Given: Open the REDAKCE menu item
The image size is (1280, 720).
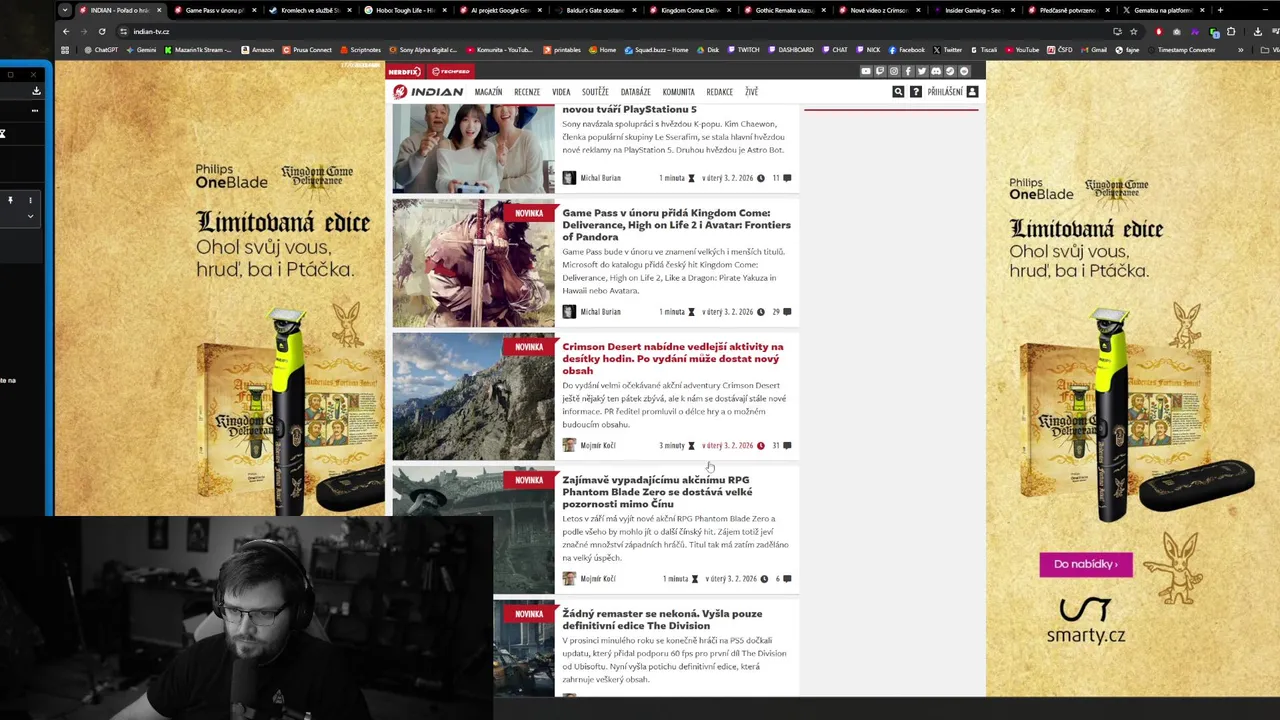Looking at the screenshot, I should tap(720, 92).
